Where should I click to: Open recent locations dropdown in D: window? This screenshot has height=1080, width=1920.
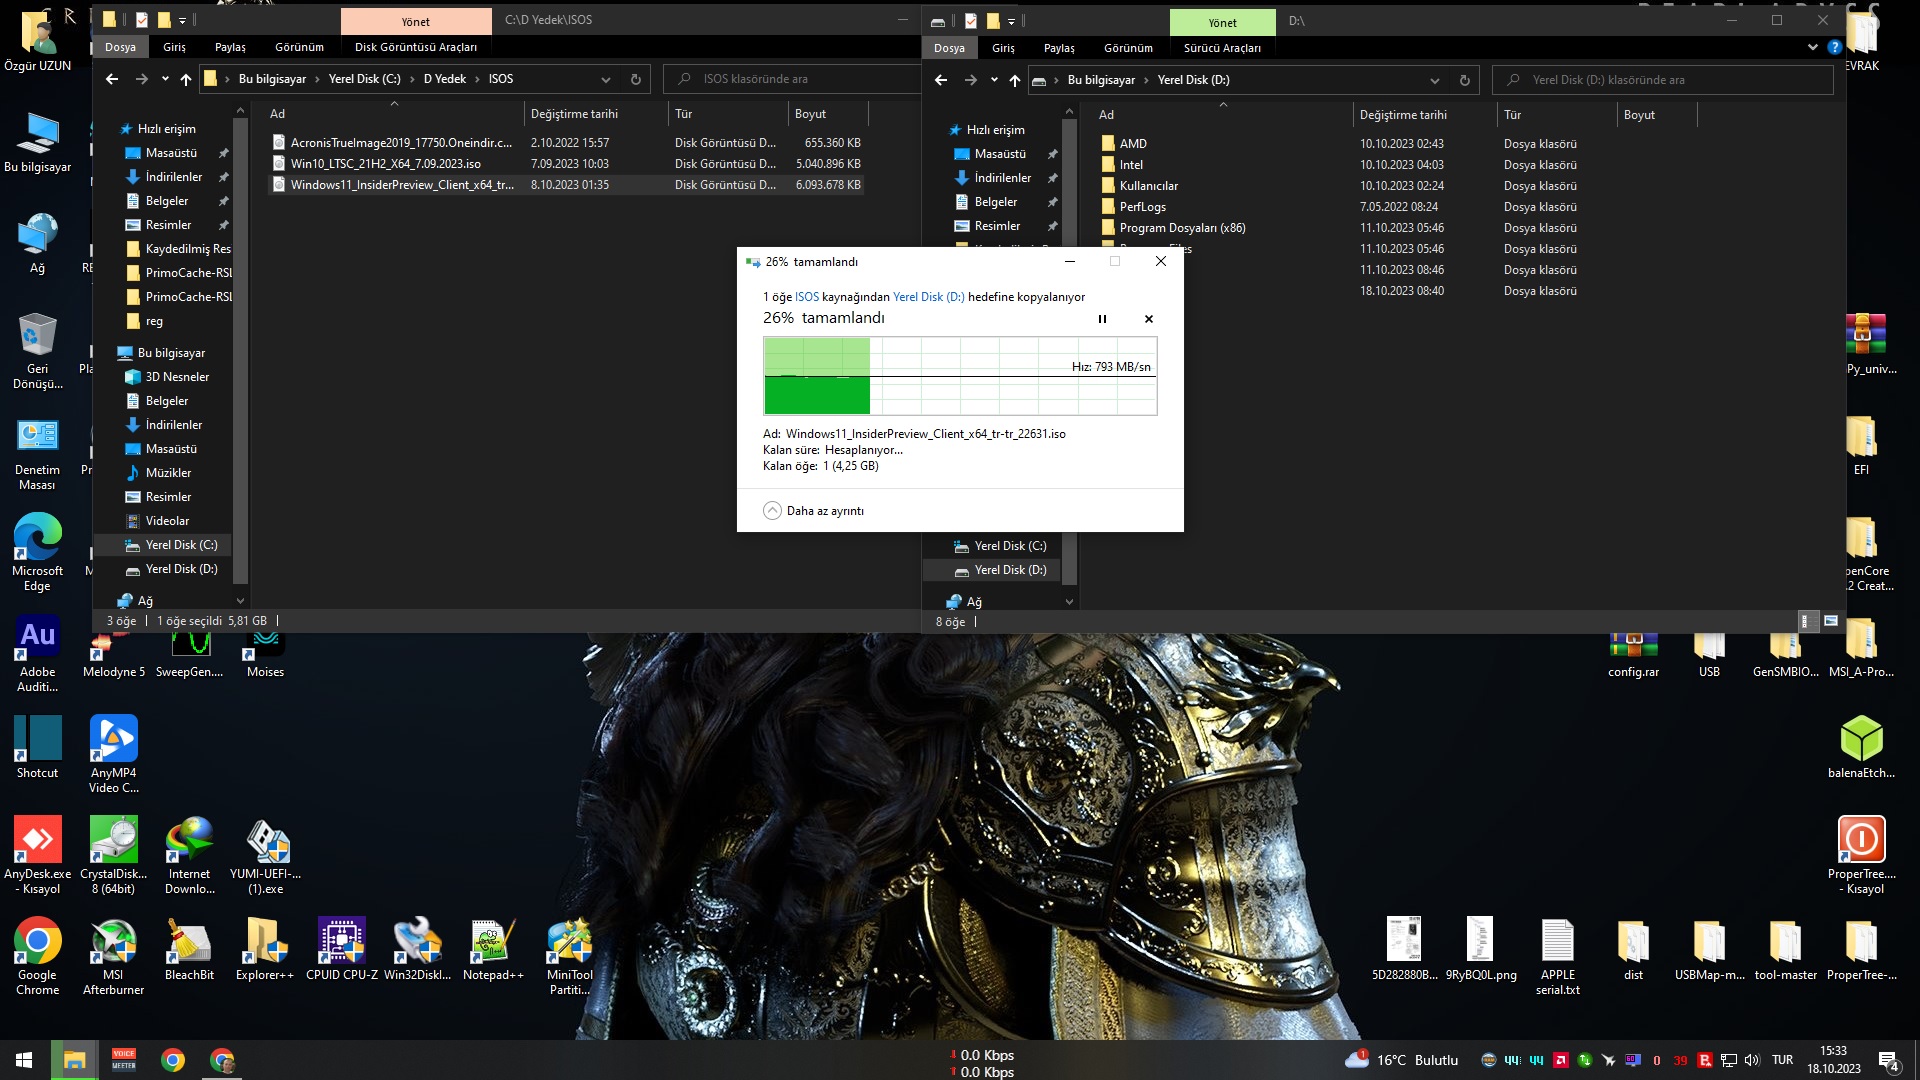click(993, 80)
